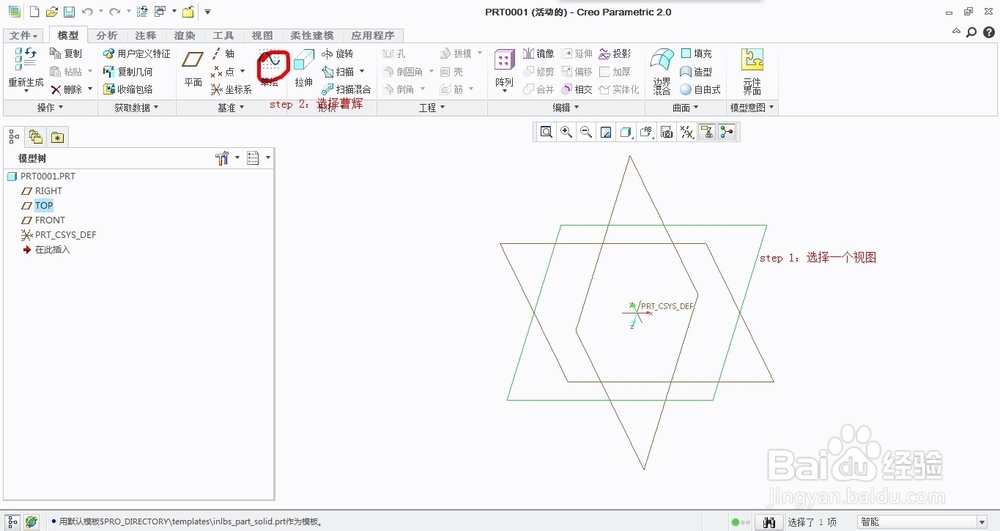Screen dimensions: 1000x531
Task: Create a datum 平面 plane
Action: pyautogui.click(x=193, y=69)
